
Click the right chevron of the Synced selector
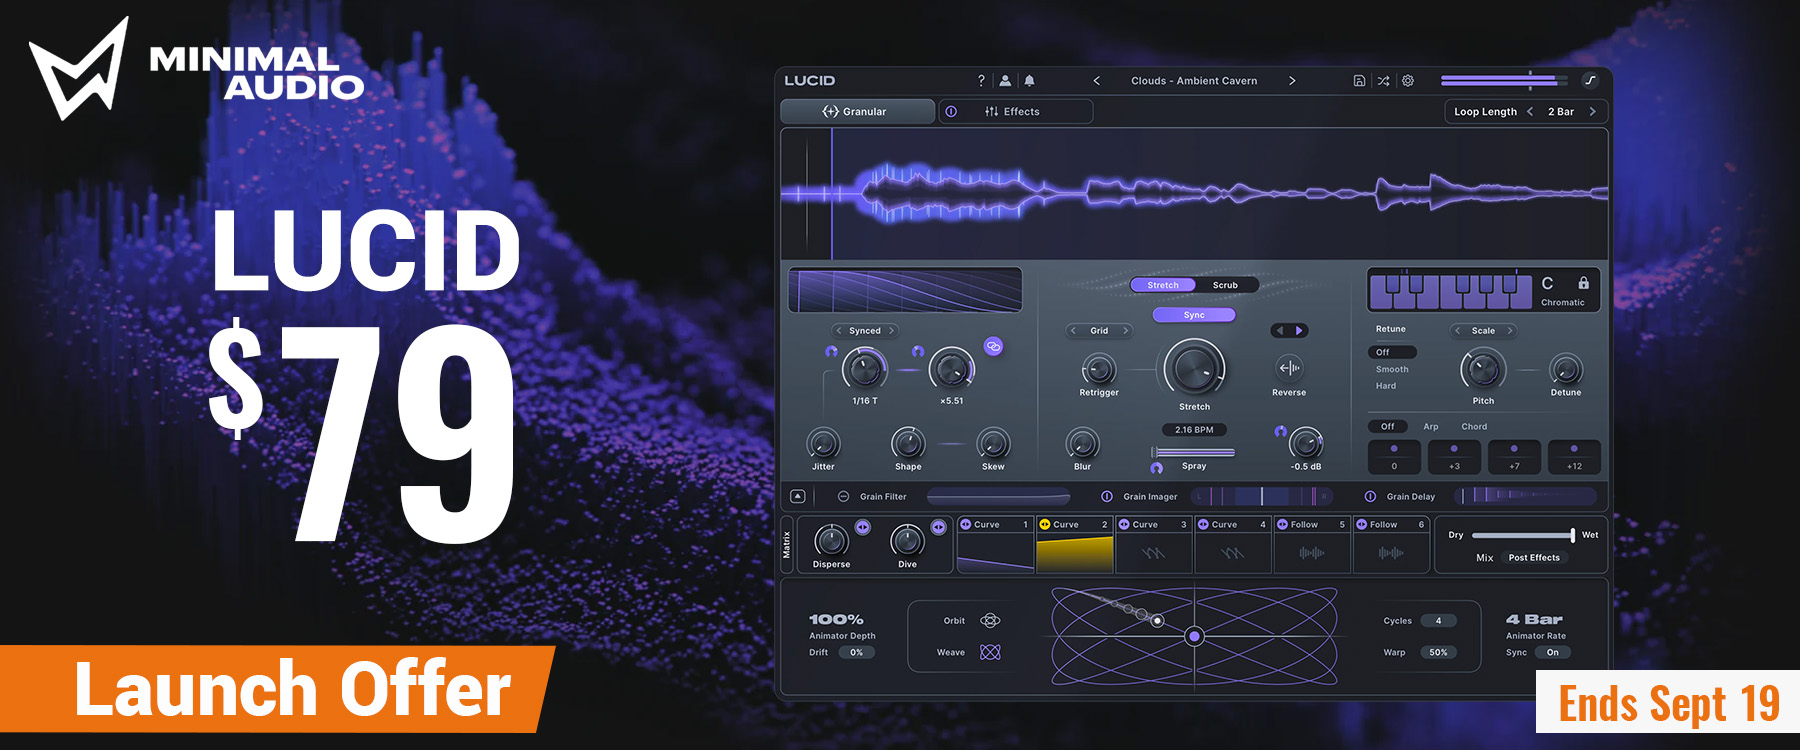(x=891, y=331)
